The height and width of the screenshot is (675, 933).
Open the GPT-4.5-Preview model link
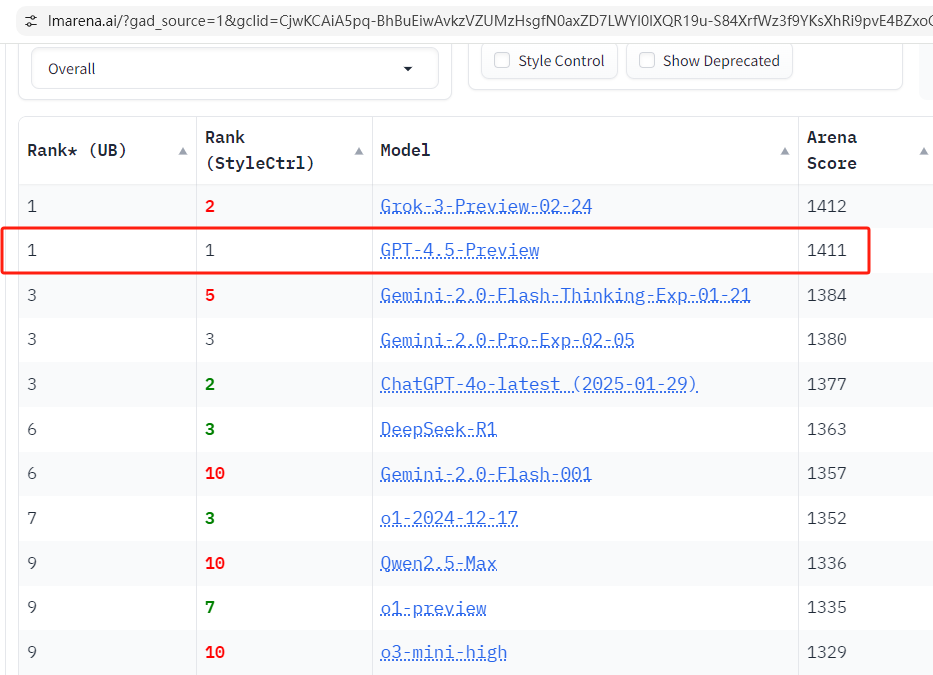click(460, 250)
